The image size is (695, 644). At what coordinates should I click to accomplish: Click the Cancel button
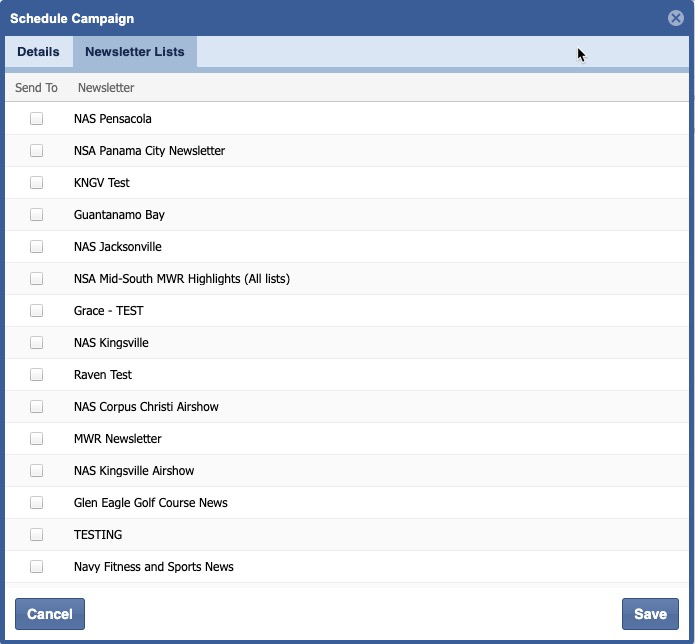pos(50,614)
